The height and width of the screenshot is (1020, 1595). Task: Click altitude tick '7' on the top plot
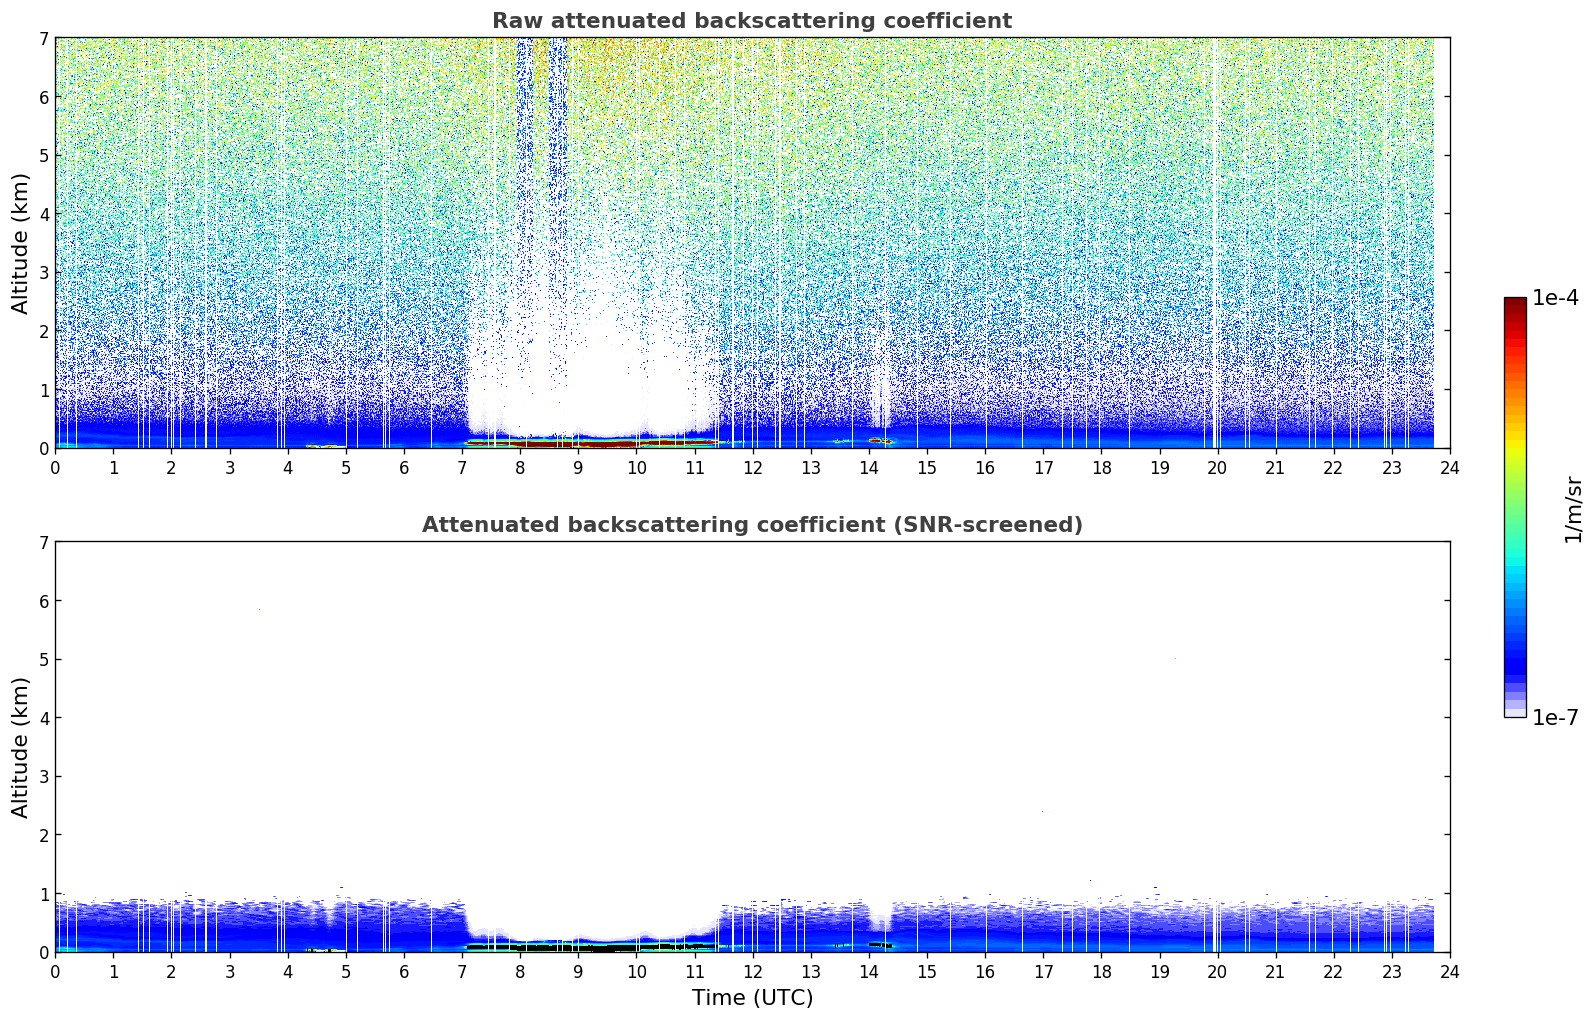[43, 38]
